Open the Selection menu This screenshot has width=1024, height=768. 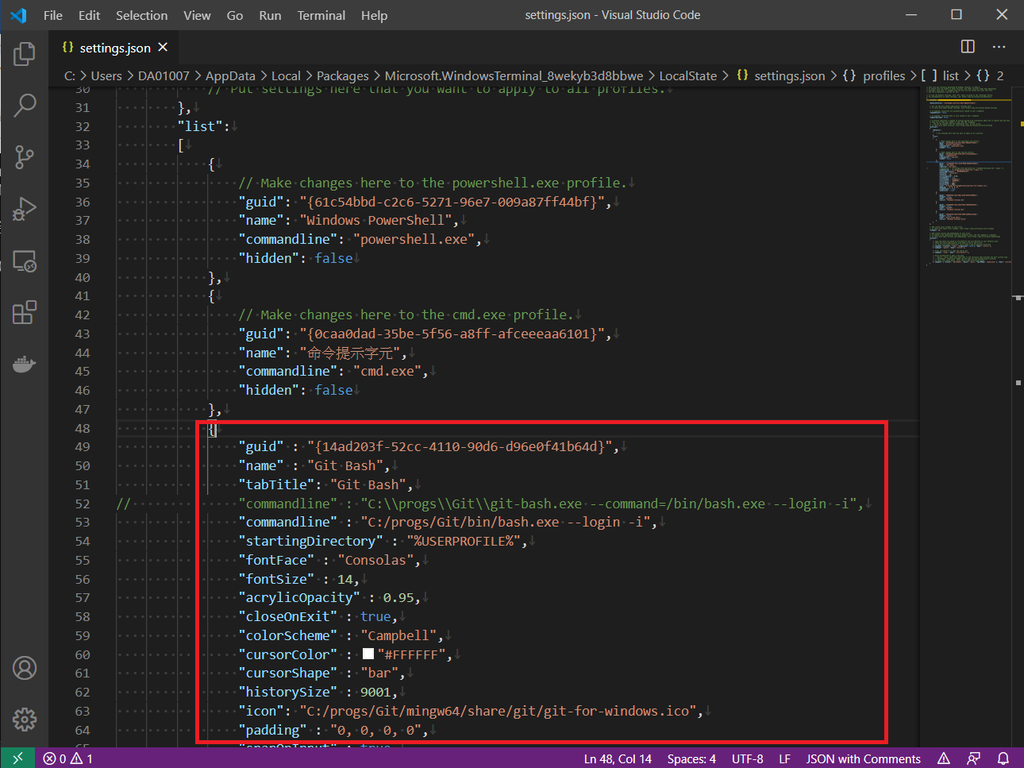pyautogui.click(x=142, y=15)
